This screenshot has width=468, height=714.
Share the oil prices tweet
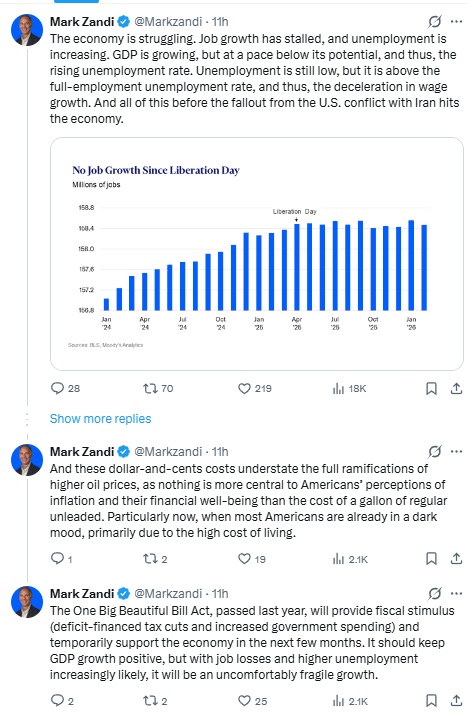(456, 558)
